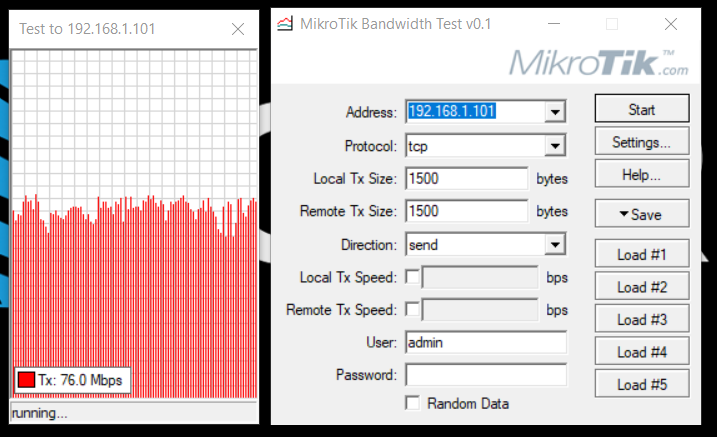Click the Protocol: label
717x437 pixels.
(x=371, y=146)
